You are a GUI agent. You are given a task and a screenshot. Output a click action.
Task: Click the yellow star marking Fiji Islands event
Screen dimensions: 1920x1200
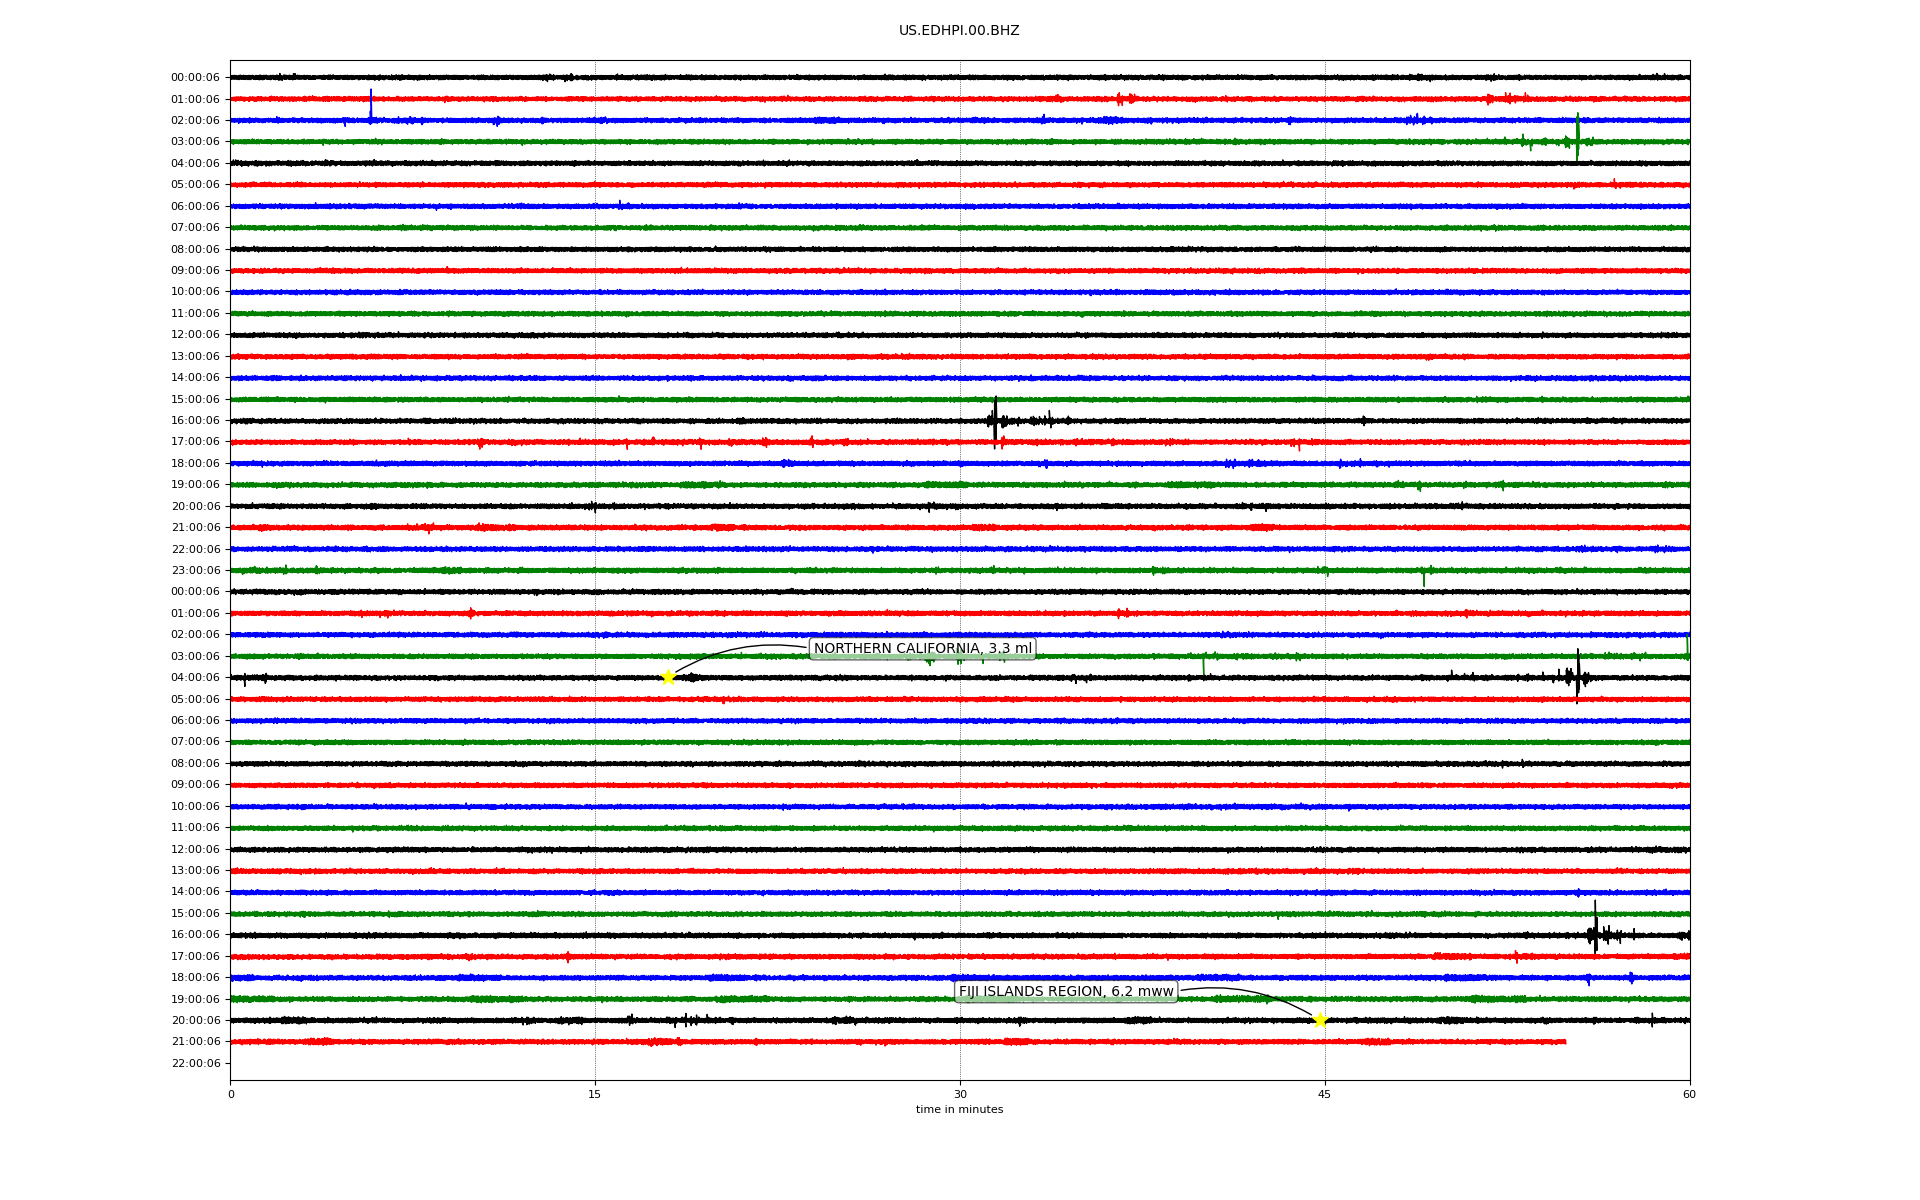(x=1320, y=1020)
